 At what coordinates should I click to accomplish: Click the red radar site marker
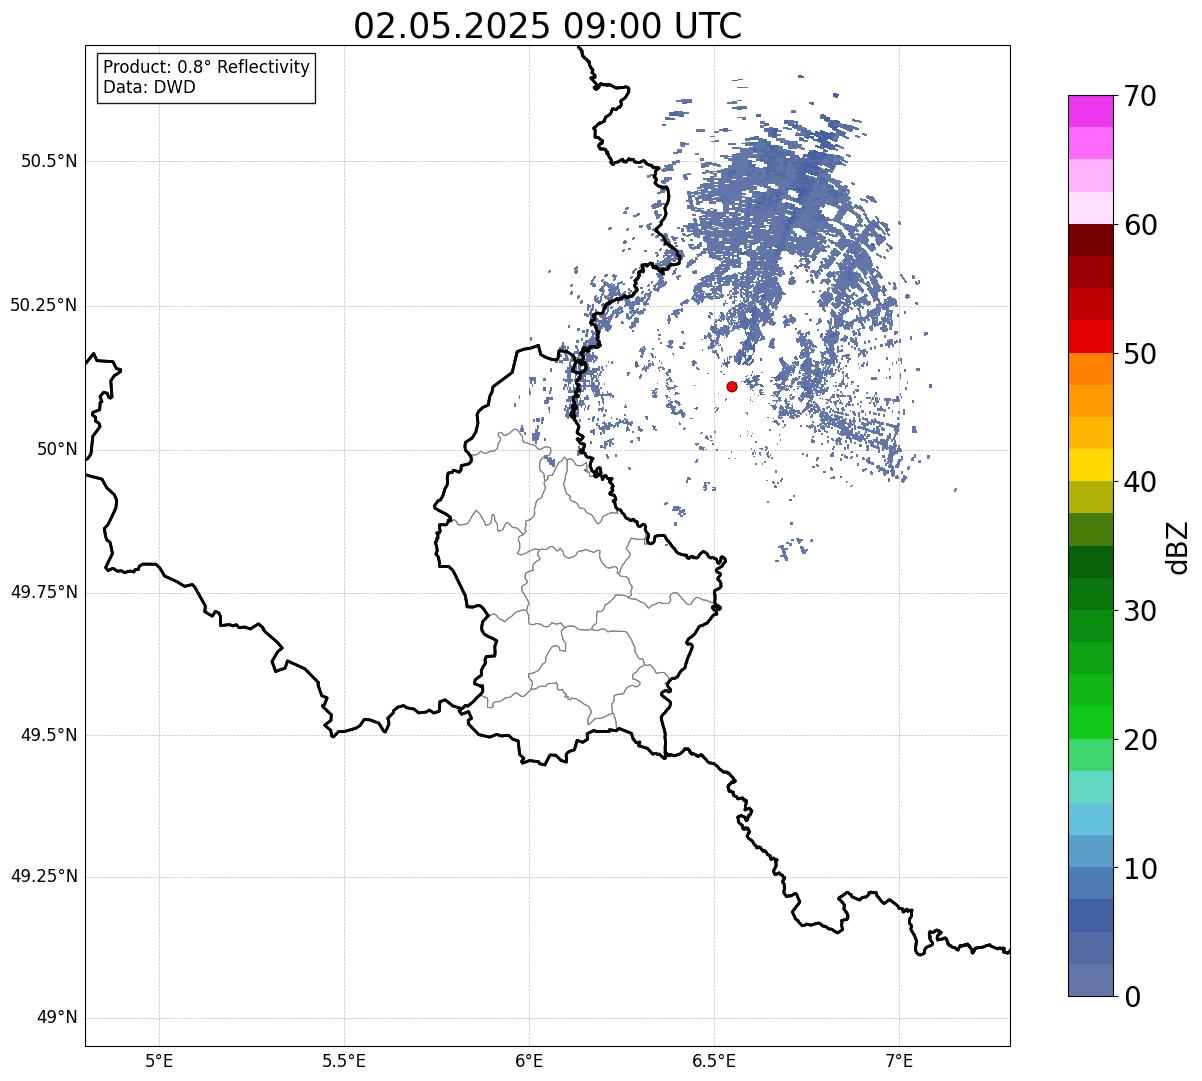[x=732, y=386]
